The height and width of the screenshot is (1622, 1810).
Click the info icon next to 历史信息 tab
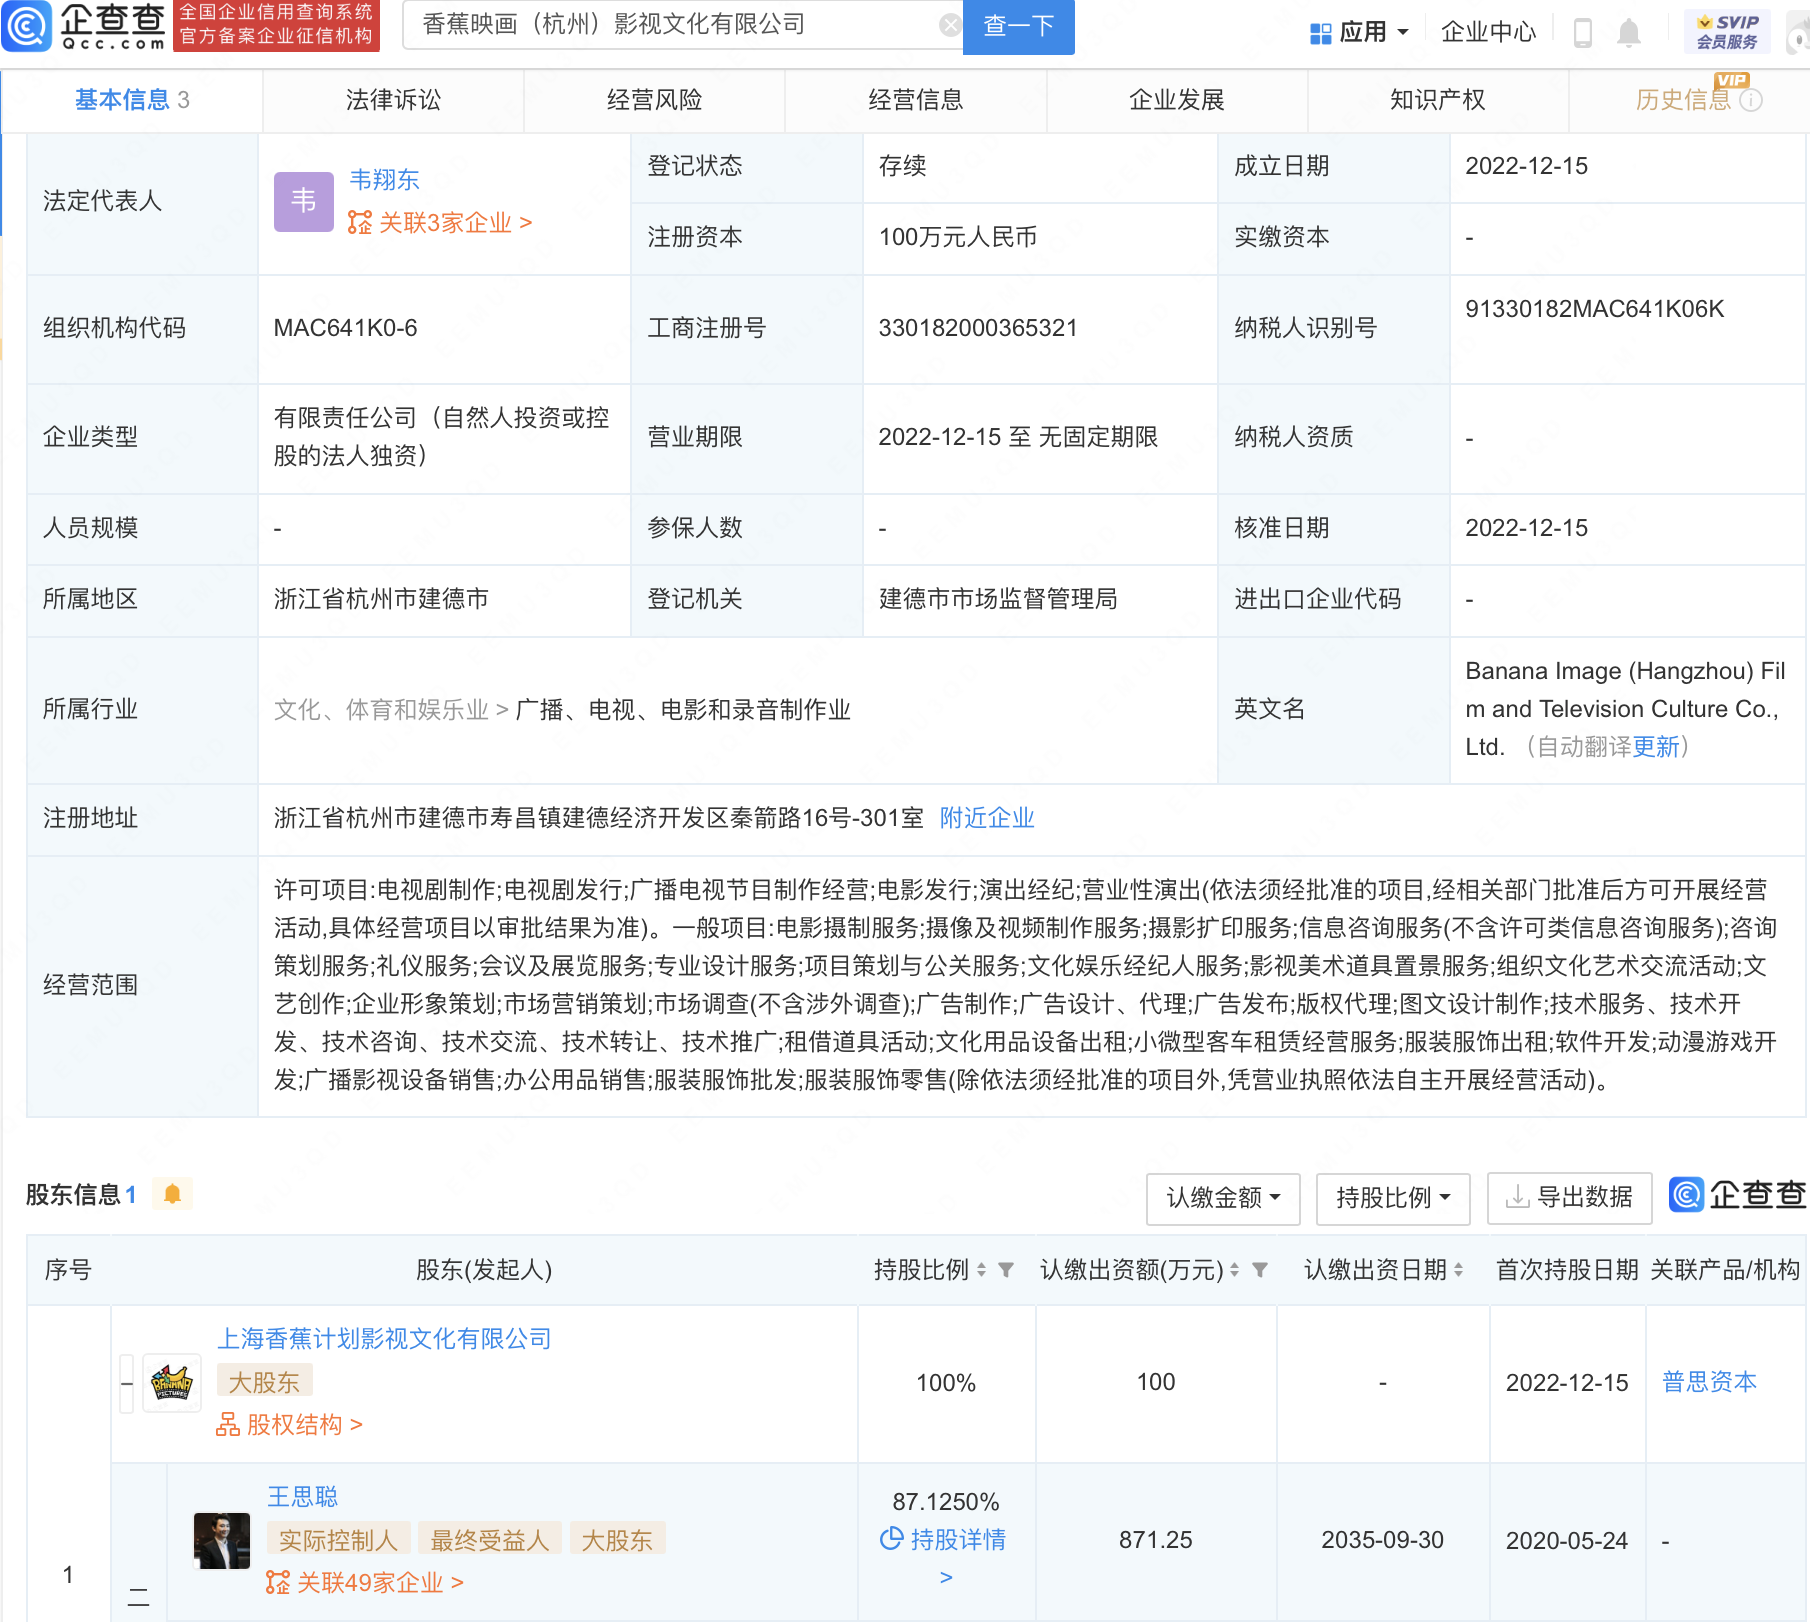point(1749,99)
